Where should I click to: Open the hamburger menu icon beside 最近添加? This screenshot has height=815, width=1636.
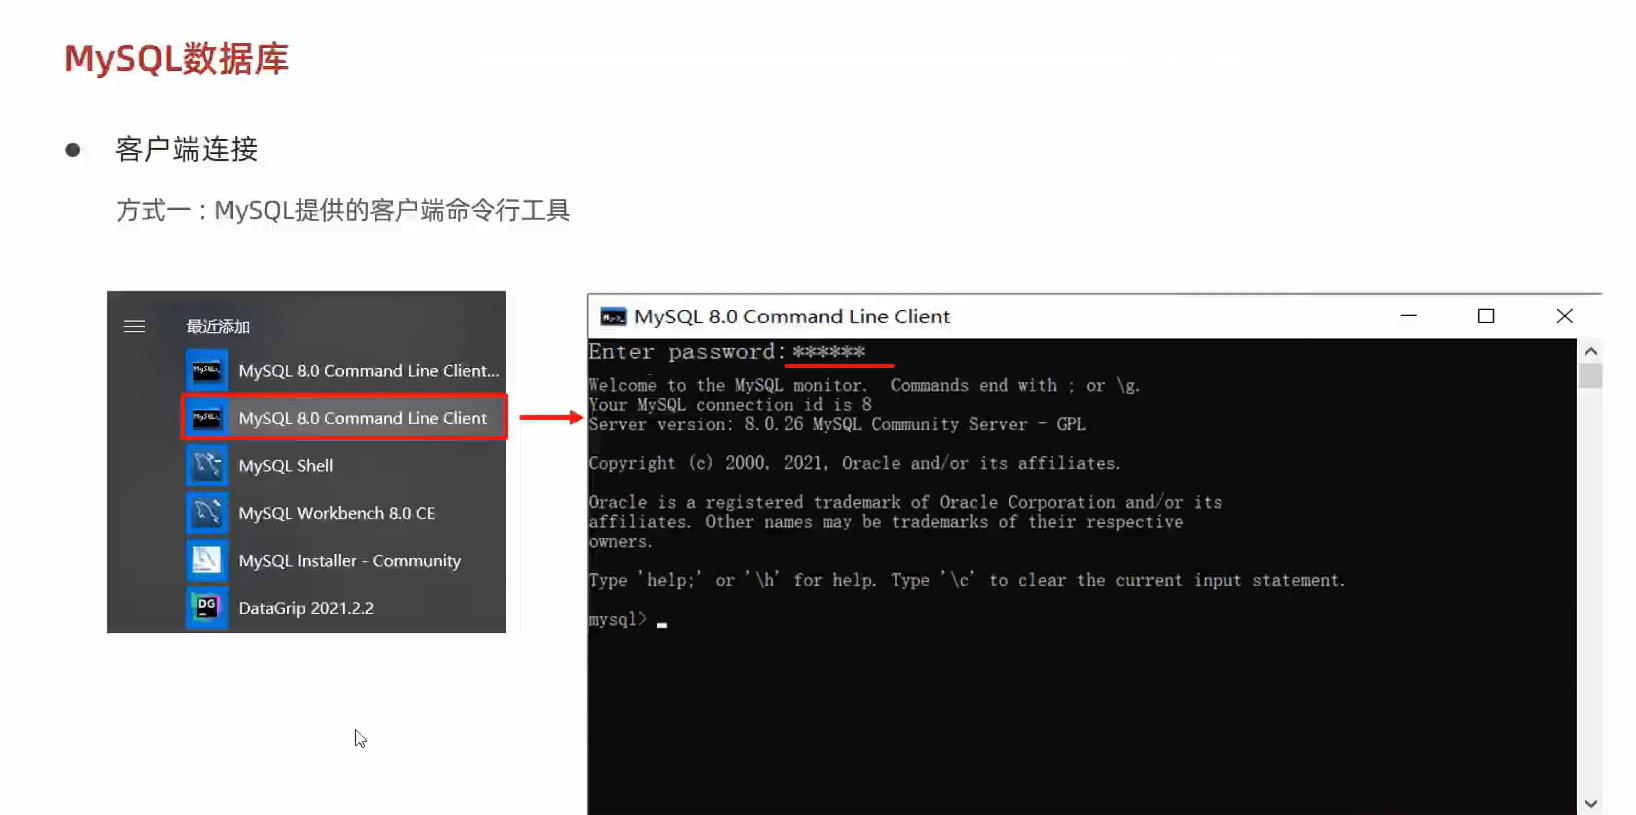[134, 326]
